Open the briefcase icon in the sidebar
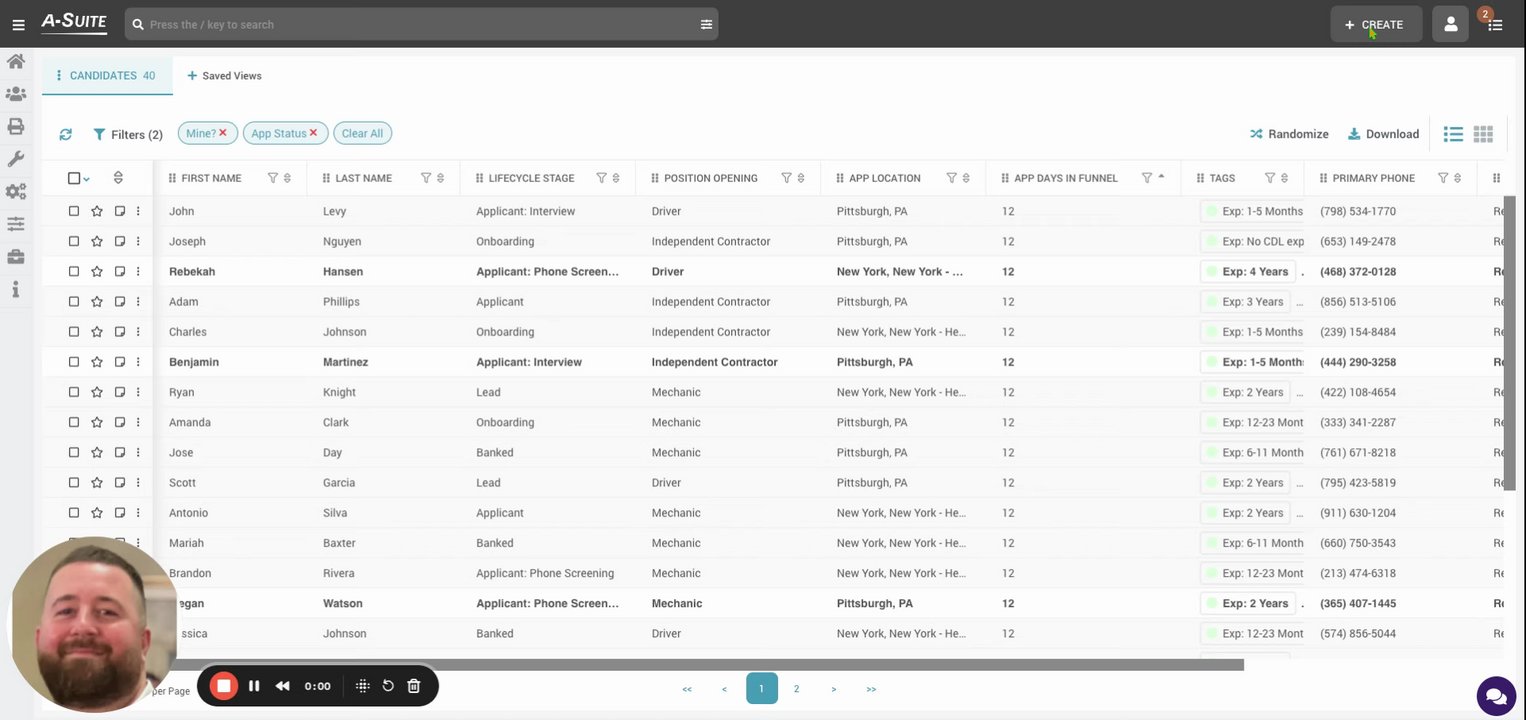The height and width of the screenshot is (720, 1526). 15,256
